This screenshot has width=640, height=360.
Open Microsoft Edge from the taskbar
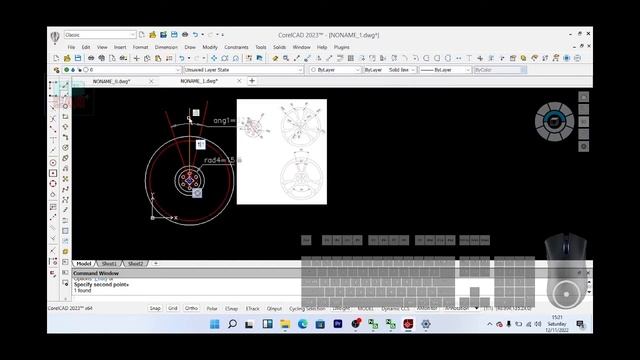pos(302,324)
